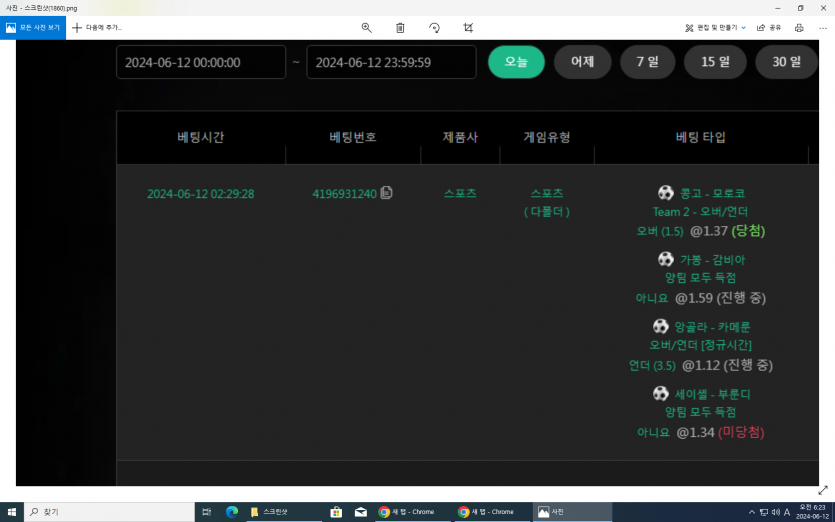Click the end date field 2024-06-12 23:59:59

point(391,62)
